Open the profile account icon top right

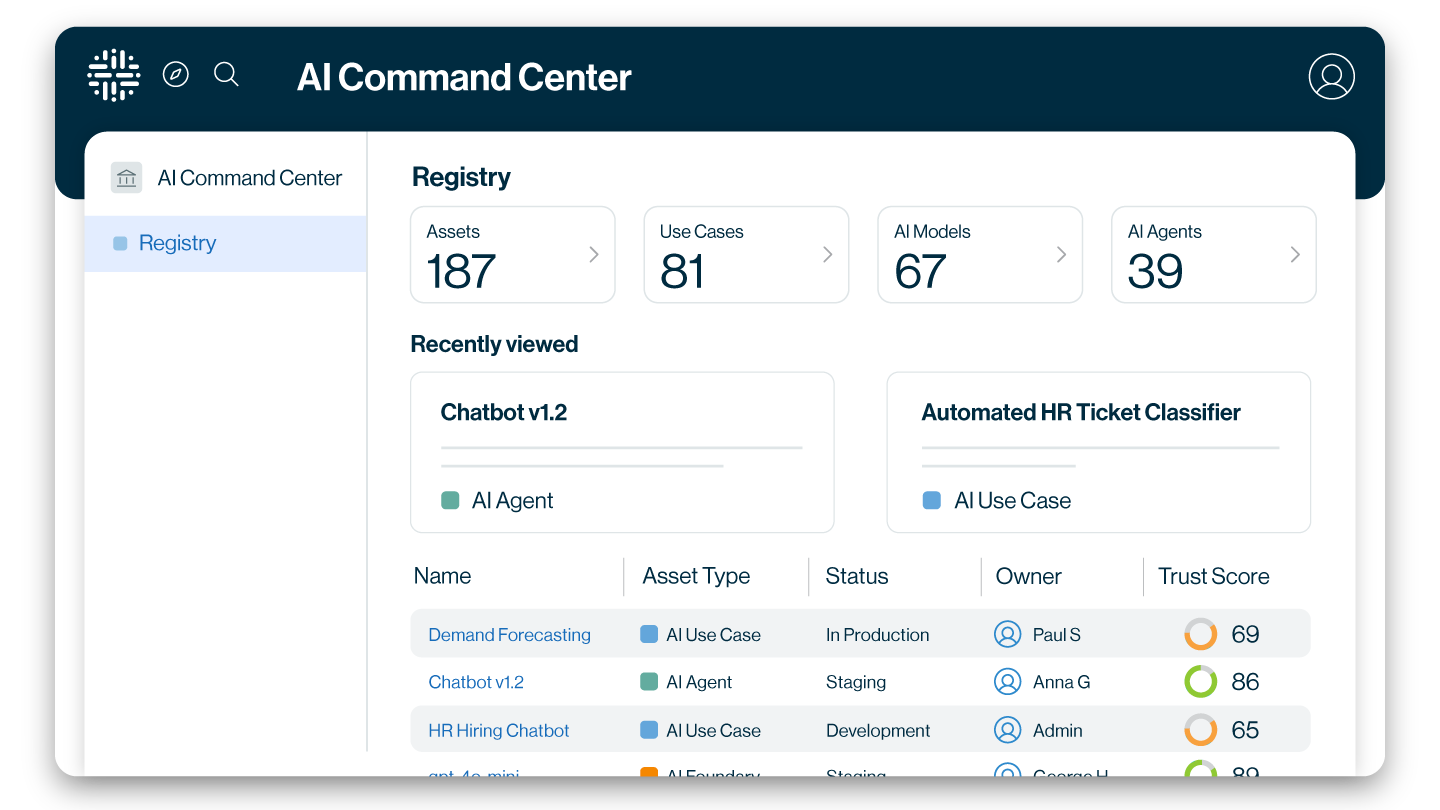coord(1331,76)
